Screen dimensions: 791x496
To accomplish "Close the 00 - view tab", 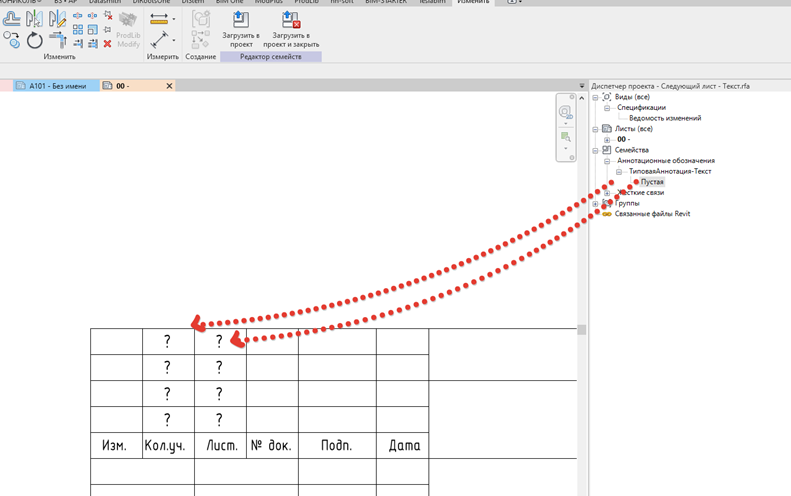I will coord(170,86).
